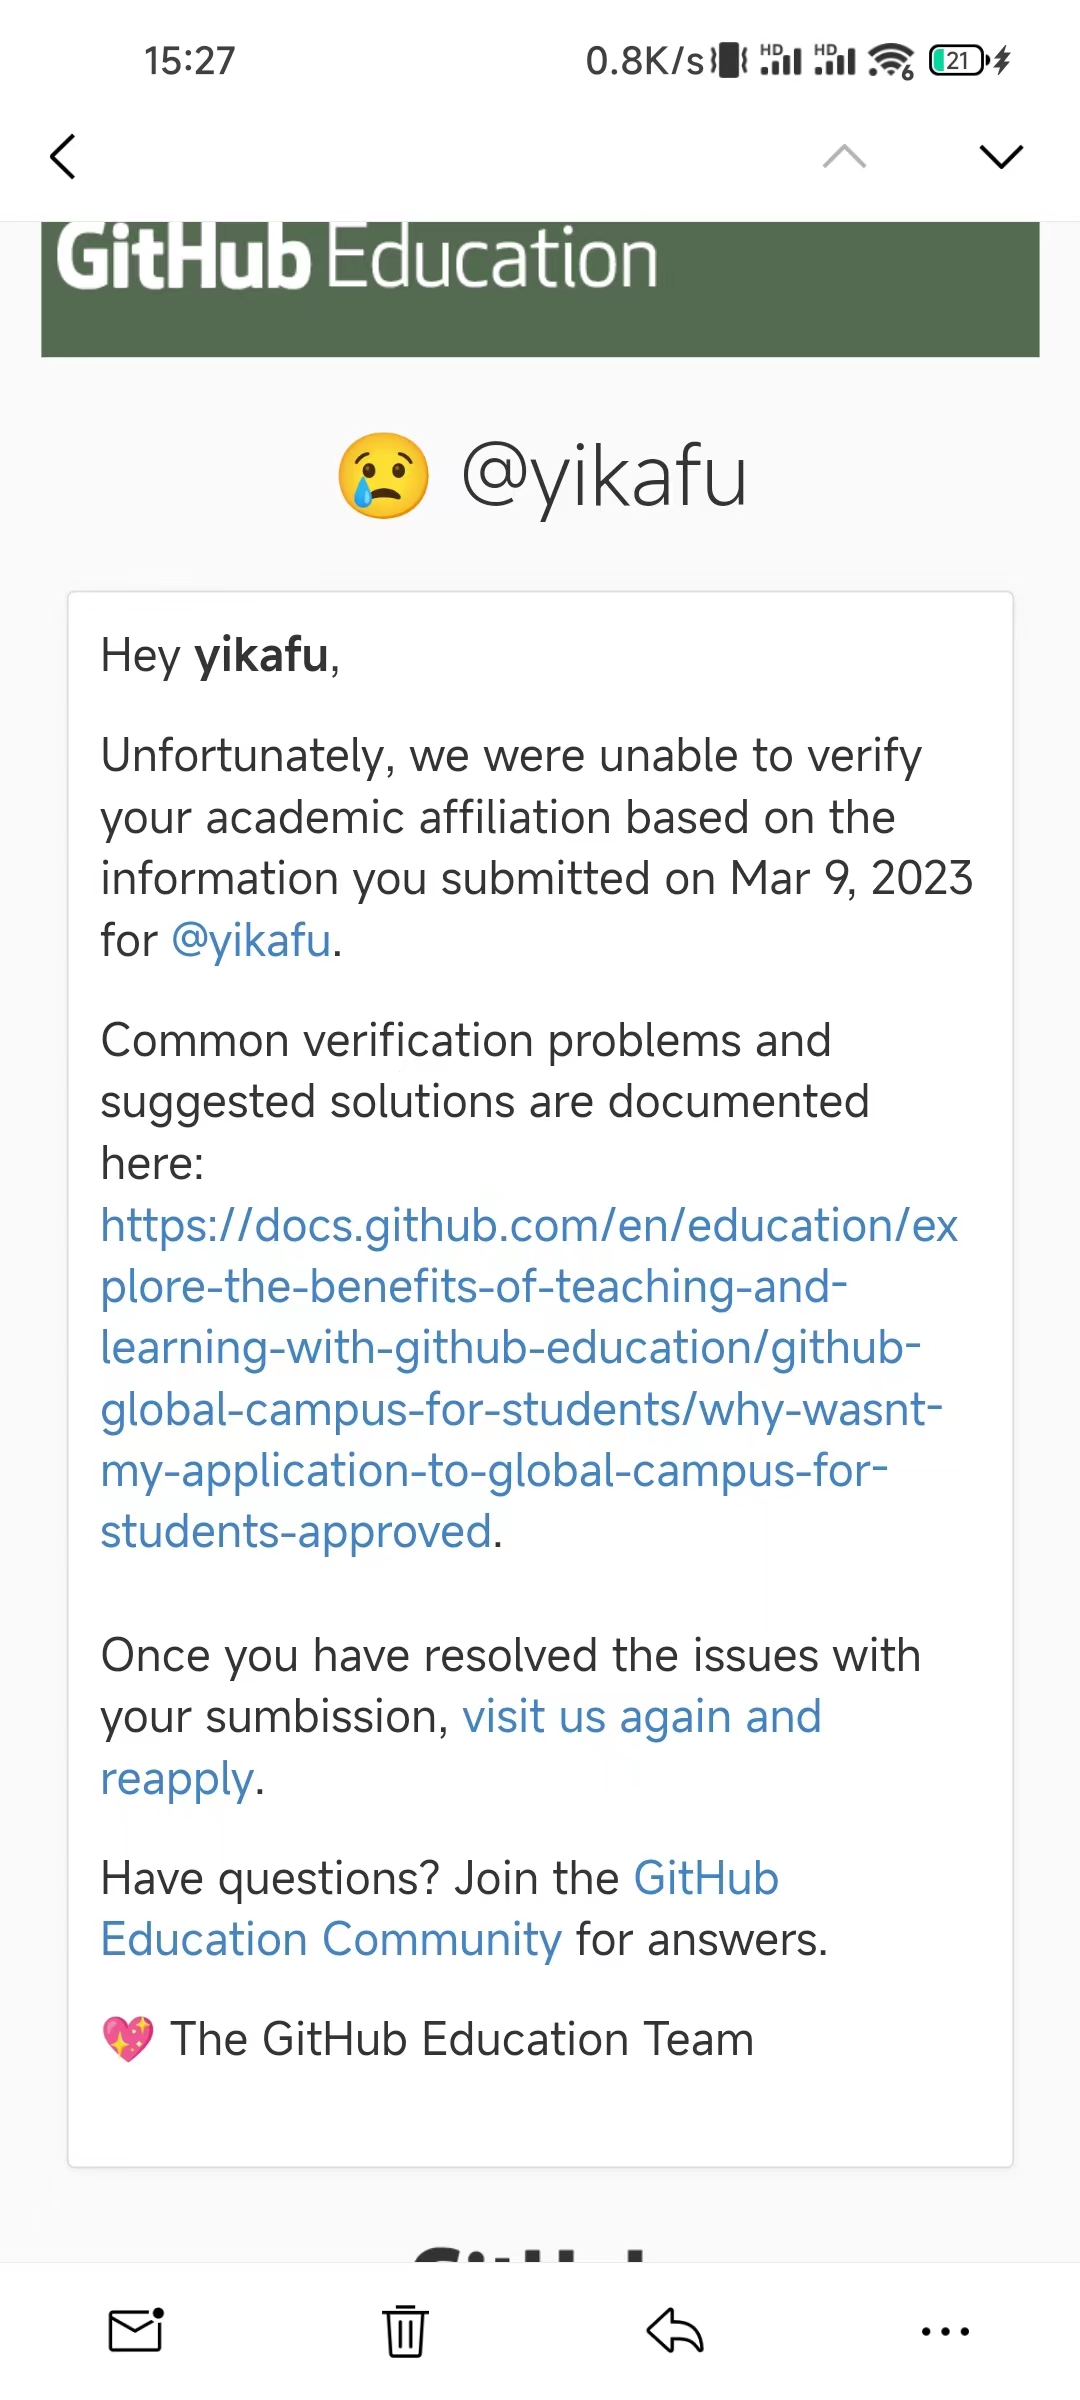This screenshot has width=1080, height=2400.
Task: Tap the 0.8K/s network speed indicator
Action: click(x=646, y=60)
